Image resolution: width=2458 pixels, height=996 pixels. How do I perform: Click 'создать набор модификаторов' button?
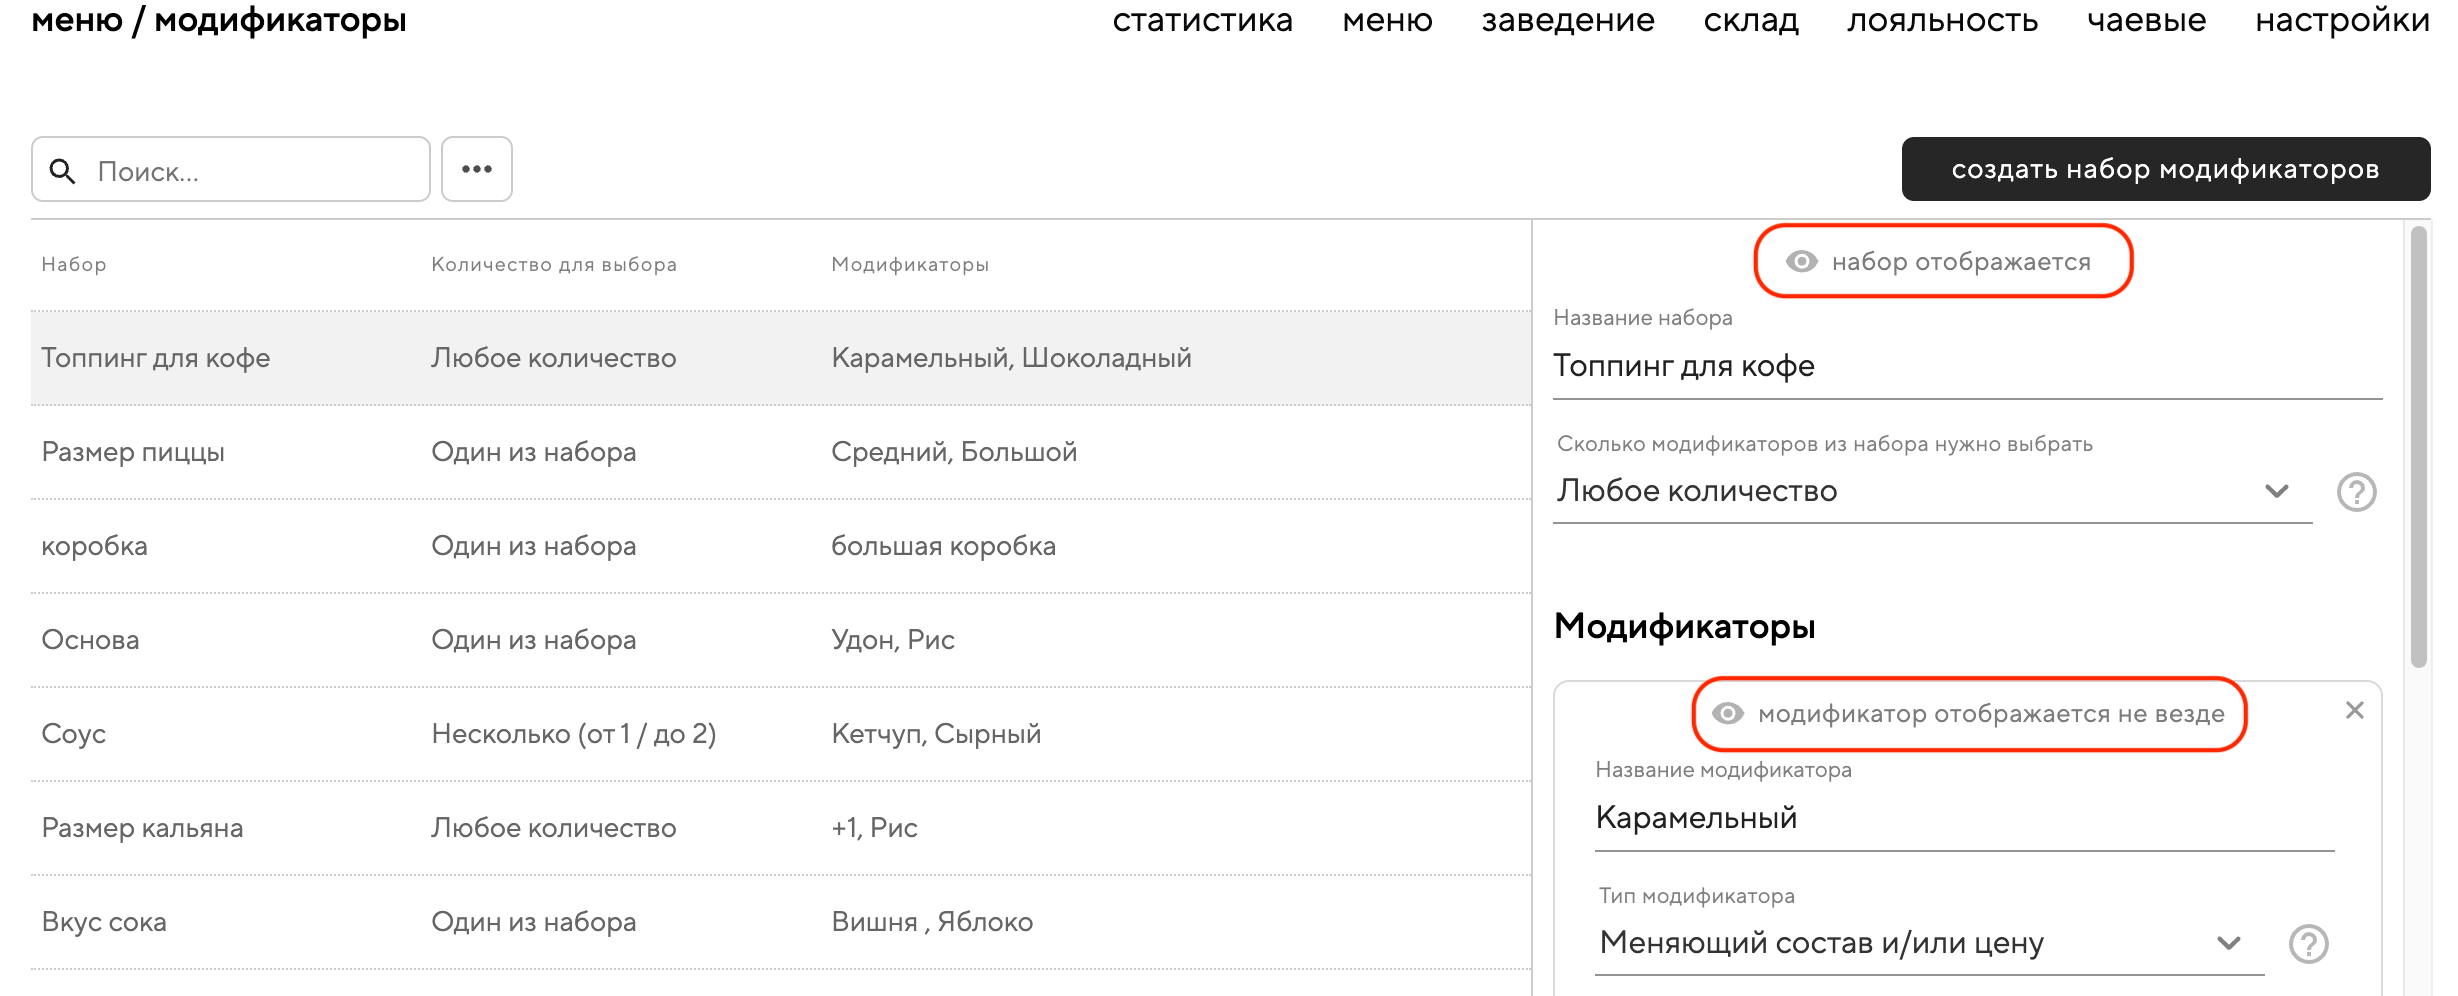(2165, 170)
